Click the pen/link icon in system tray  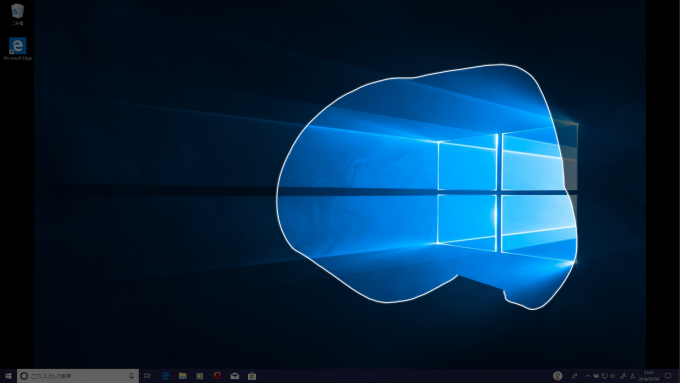pos(623,376)
